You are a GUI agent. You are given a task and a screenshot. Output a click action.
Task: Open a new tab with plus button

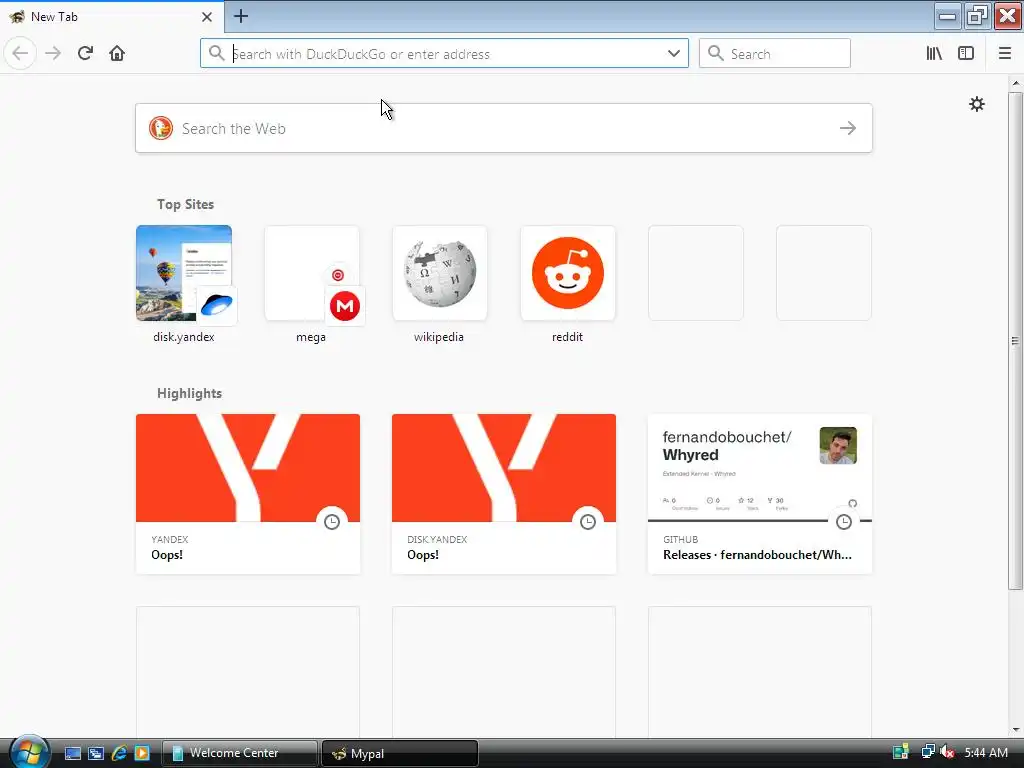tap(240, 16)
